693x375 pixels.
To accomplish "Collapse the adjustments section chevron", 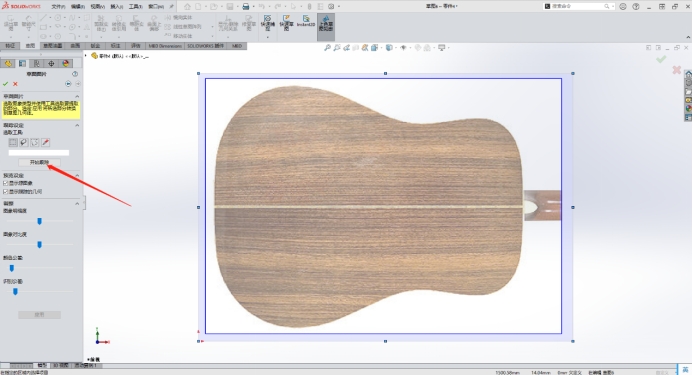I will (77, 203).
